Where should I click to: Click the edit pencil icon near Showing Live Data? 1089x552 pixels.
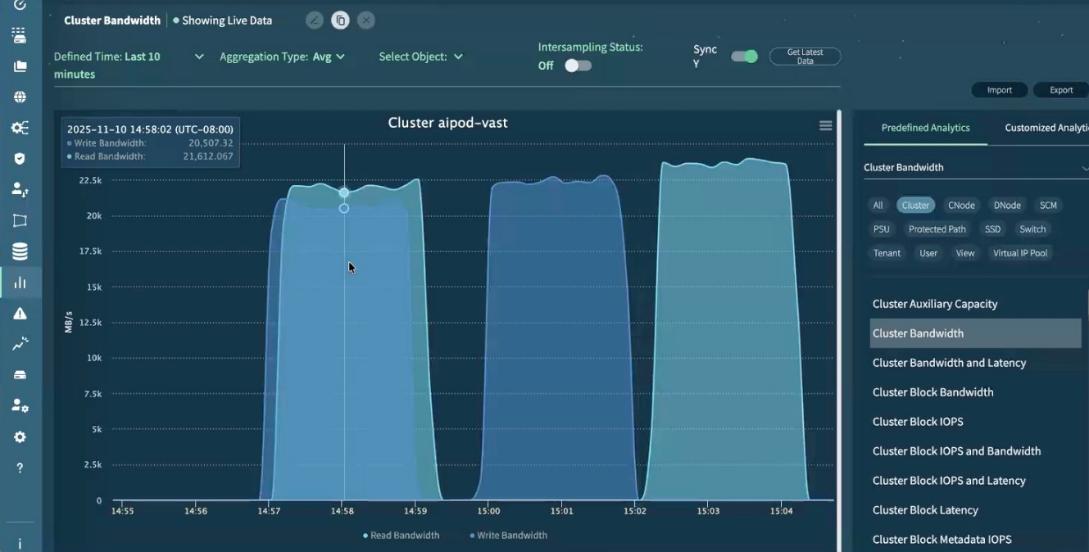315,20
